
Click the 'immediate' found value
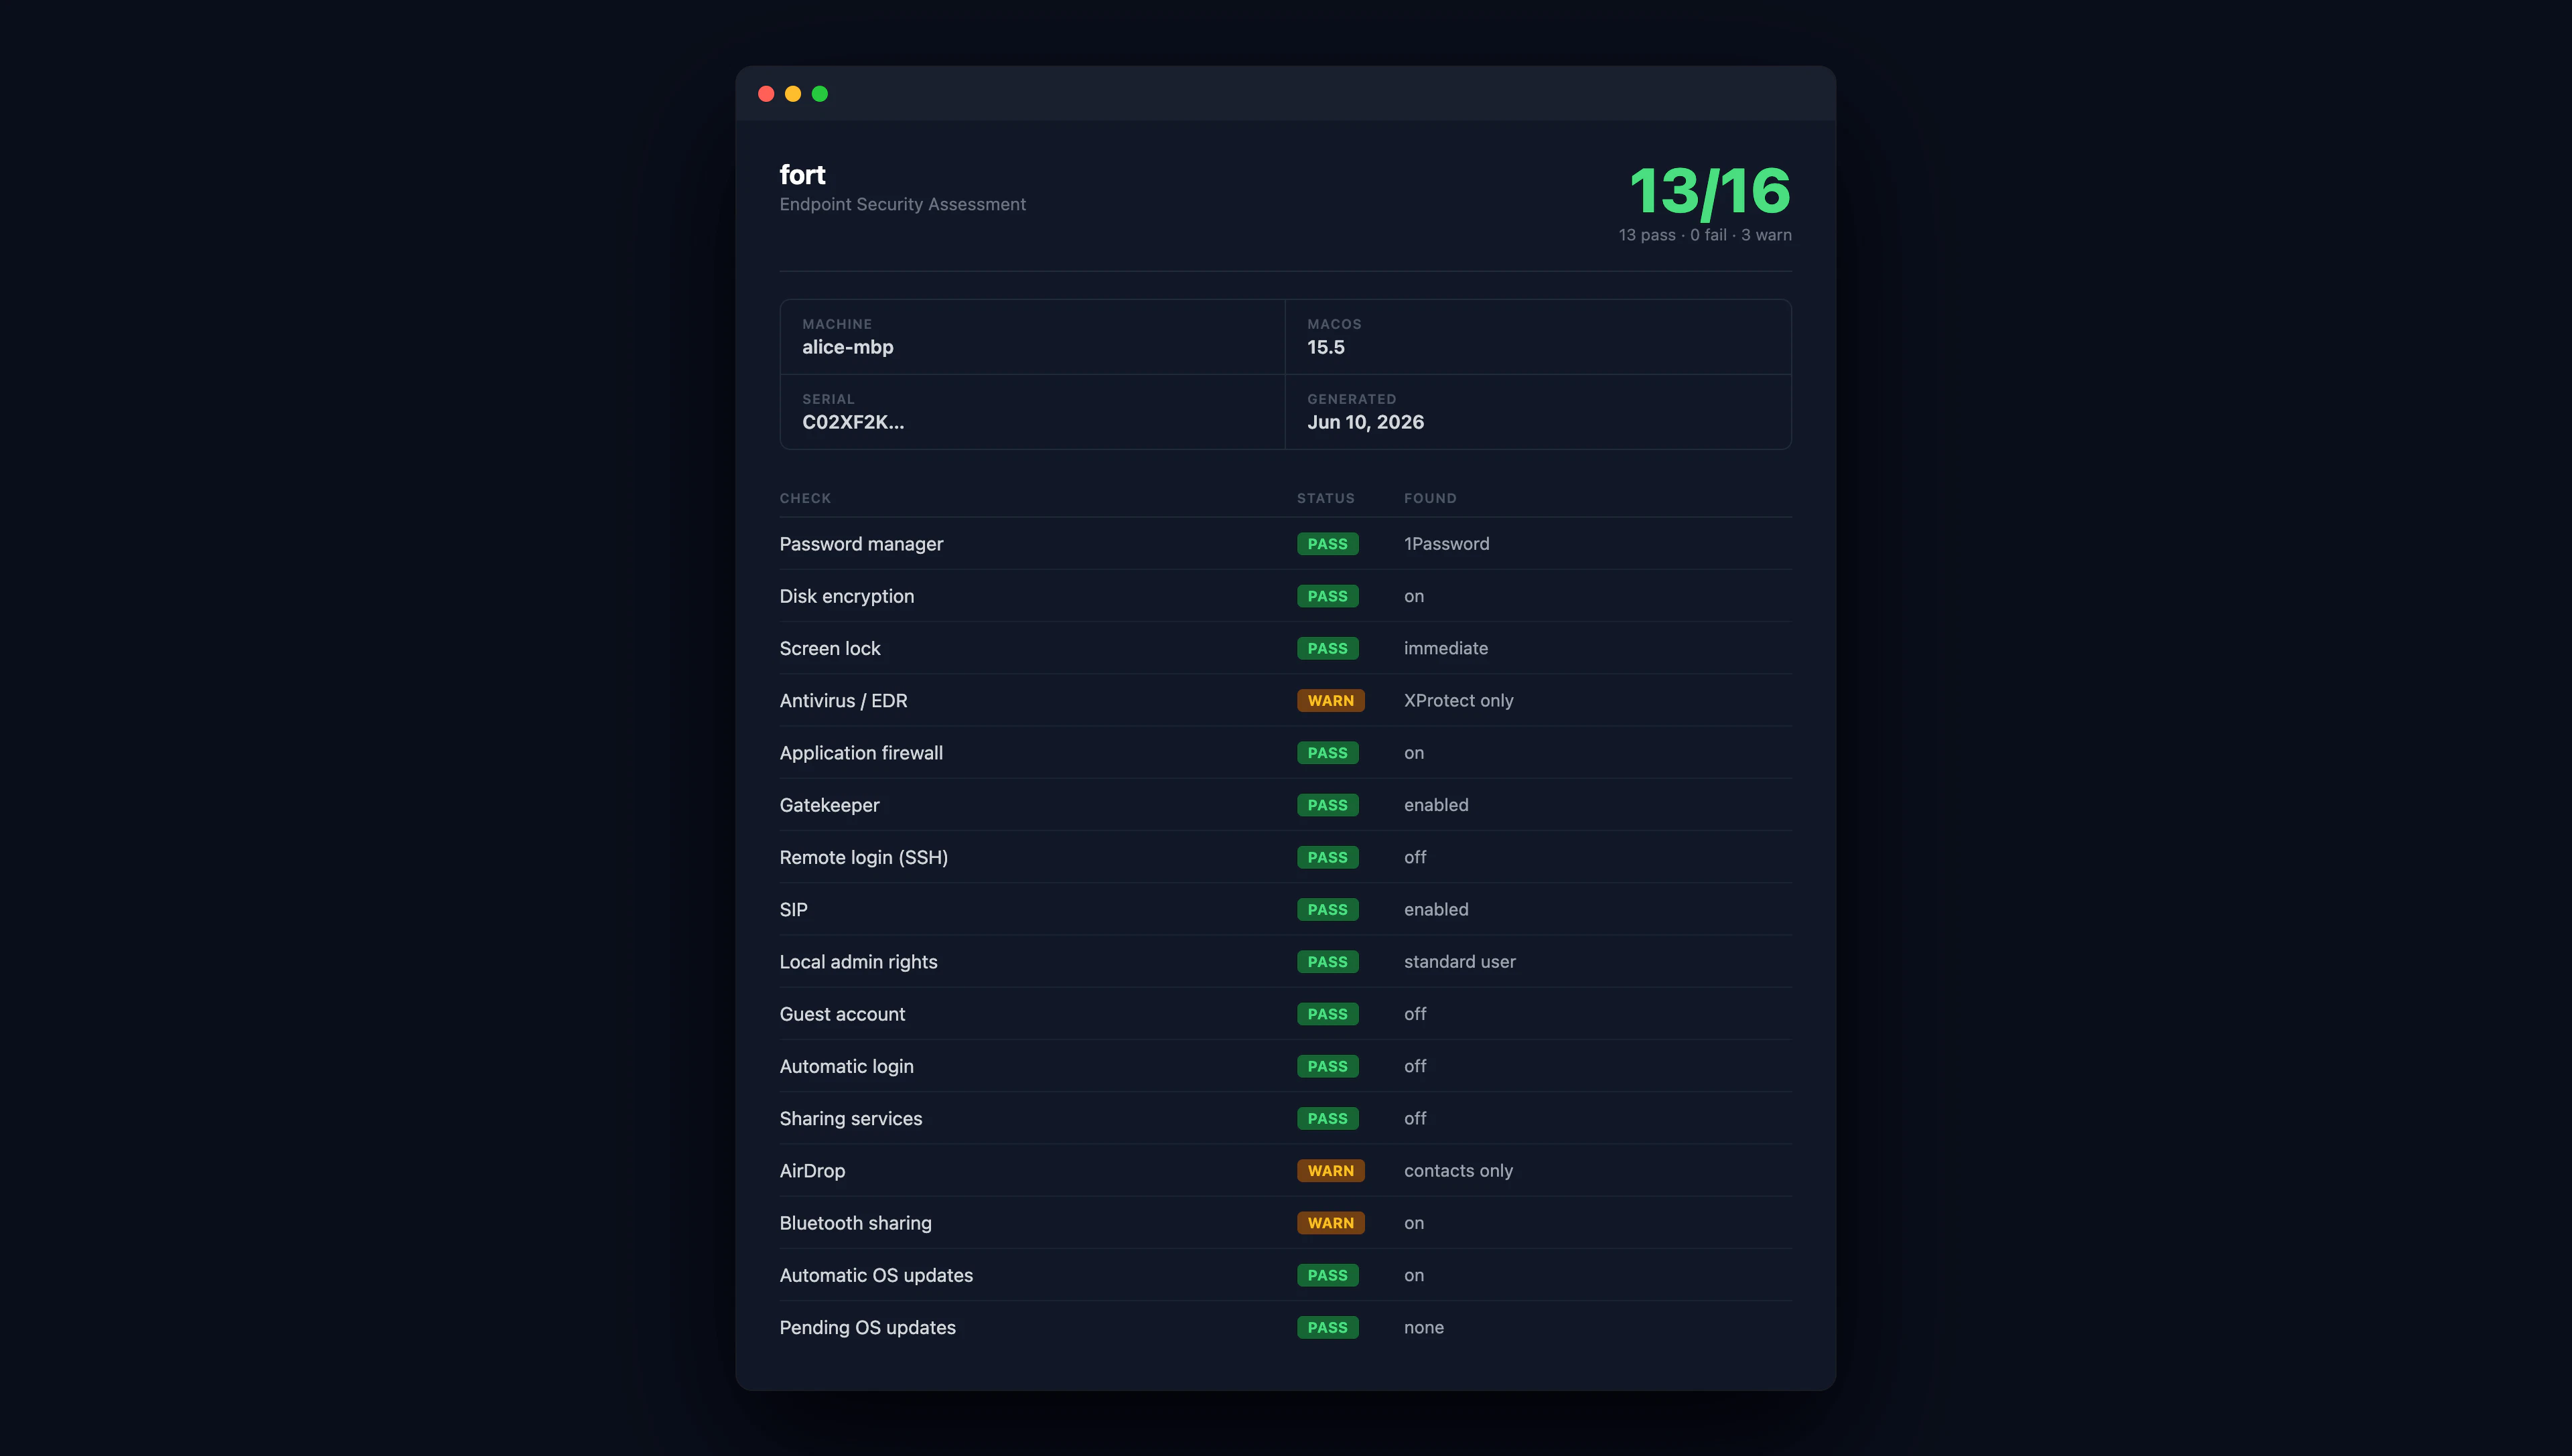(x=1445, y=648)
